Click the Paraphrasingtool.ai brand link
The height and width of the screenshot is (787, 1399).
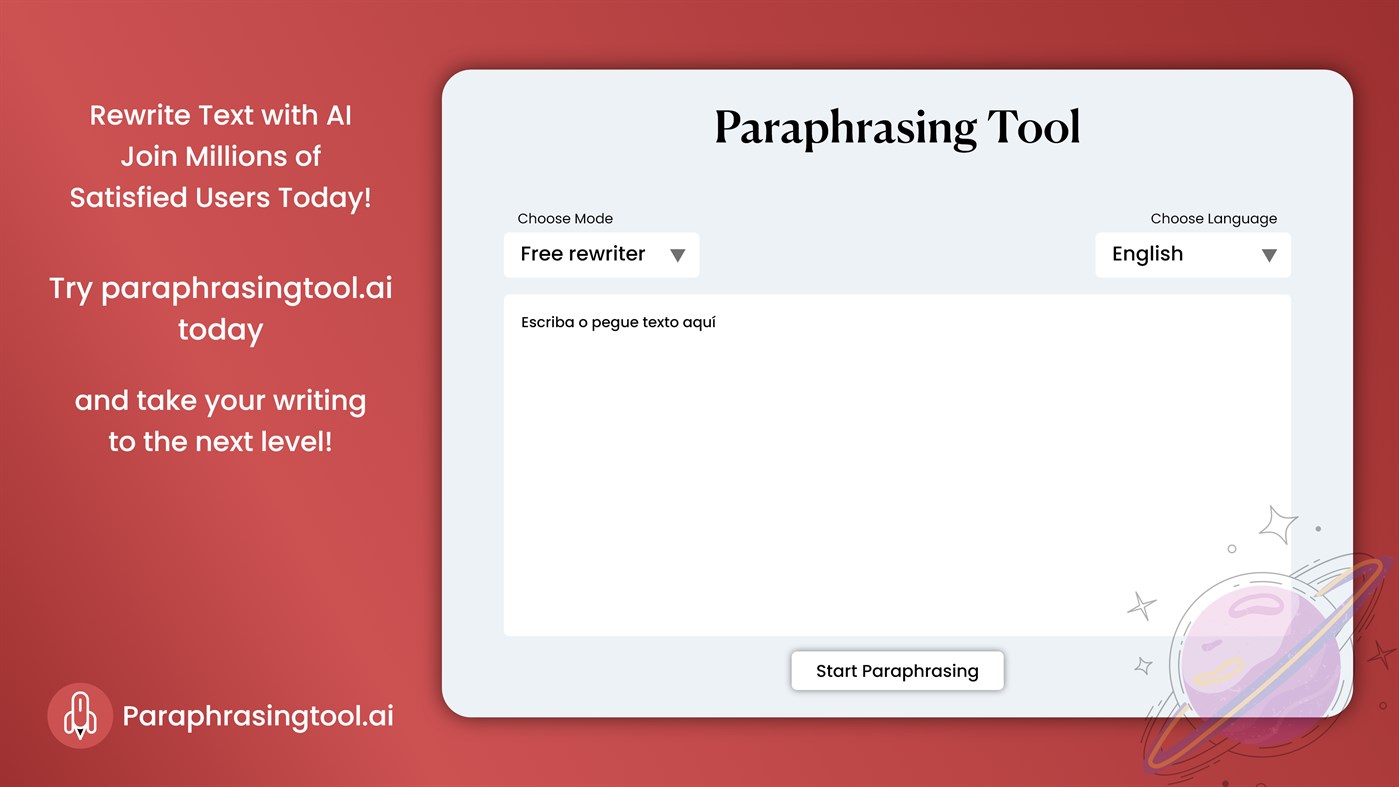click(x=258, y=715)
